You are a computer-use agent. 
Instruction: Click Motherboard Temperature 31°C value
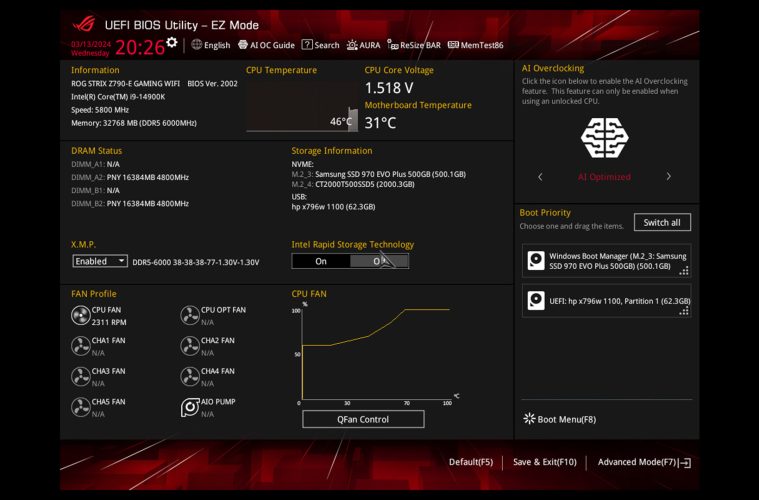pyautogui.click(x=380, y=123)
